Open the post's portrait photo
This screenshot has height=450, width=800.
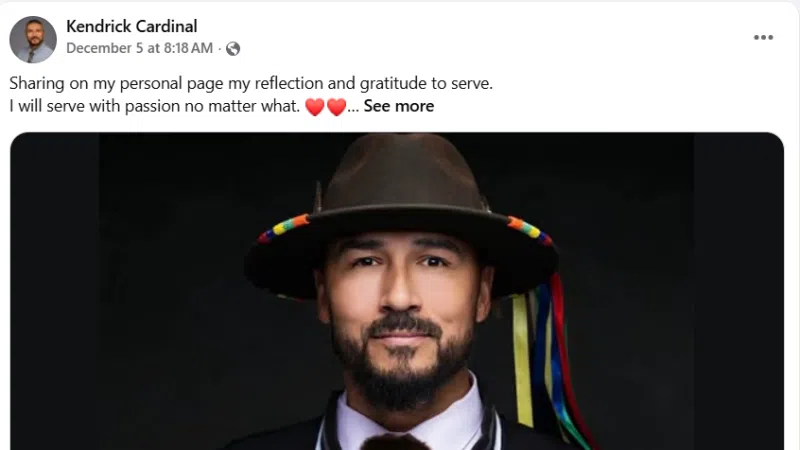click(x=397, y=291)
